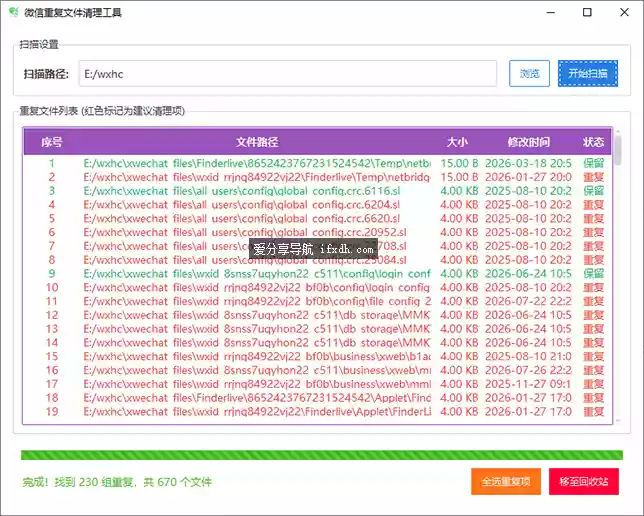The width and height of the screenshot is (644, 516).
Task: Click the file list vertical scrollbar thumb
Action: [x=618, y=150]
